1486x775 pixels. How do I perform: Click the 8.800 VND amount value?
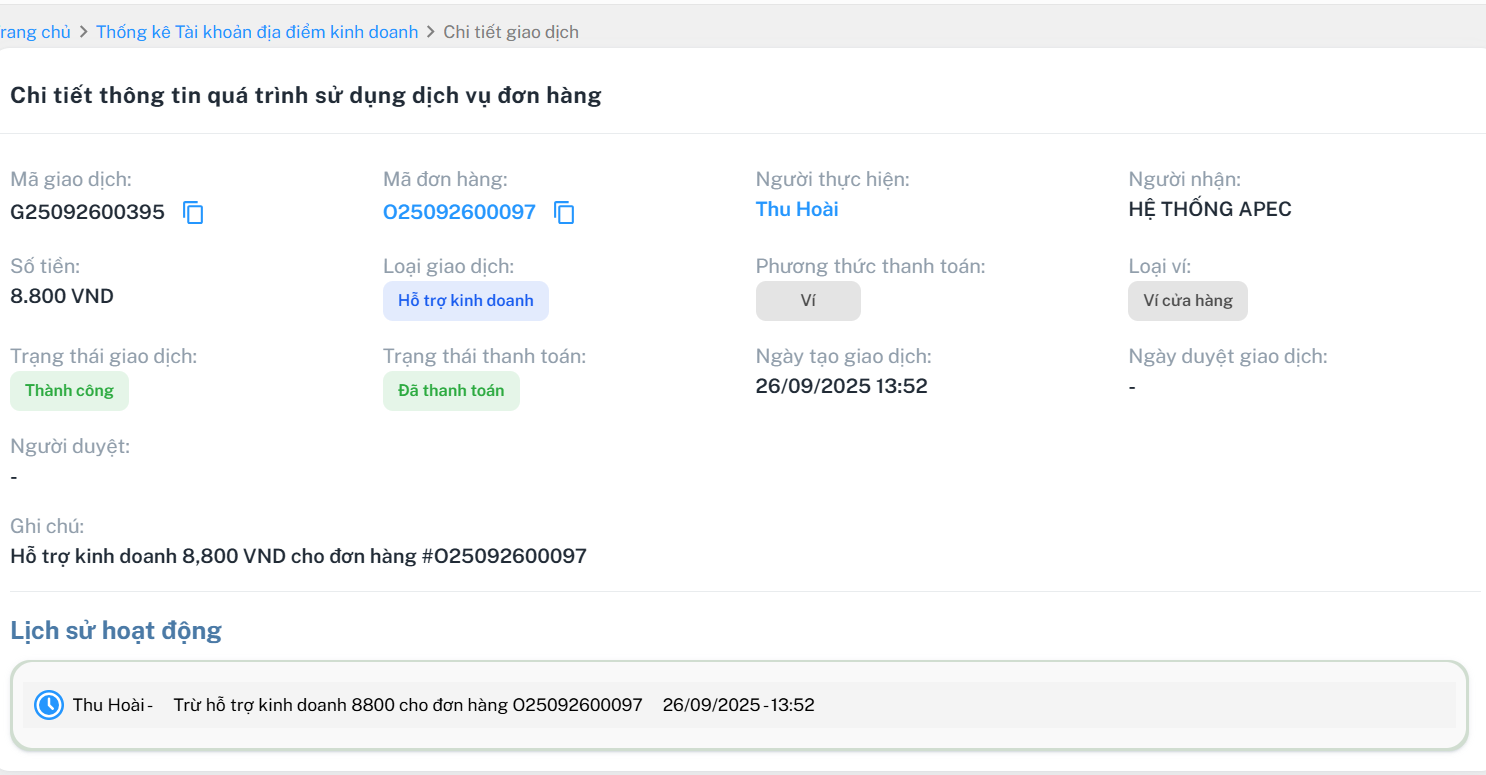pyautogui.click(x=62, y=296)
